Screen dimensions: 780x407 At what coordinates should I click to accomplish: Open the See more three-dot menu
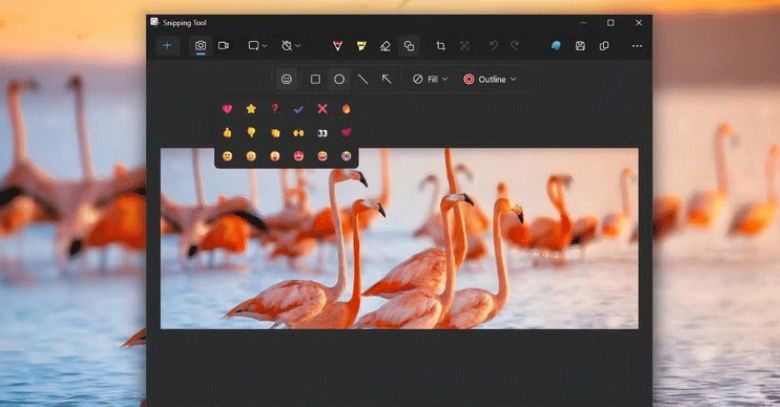[x=637, y=46]
